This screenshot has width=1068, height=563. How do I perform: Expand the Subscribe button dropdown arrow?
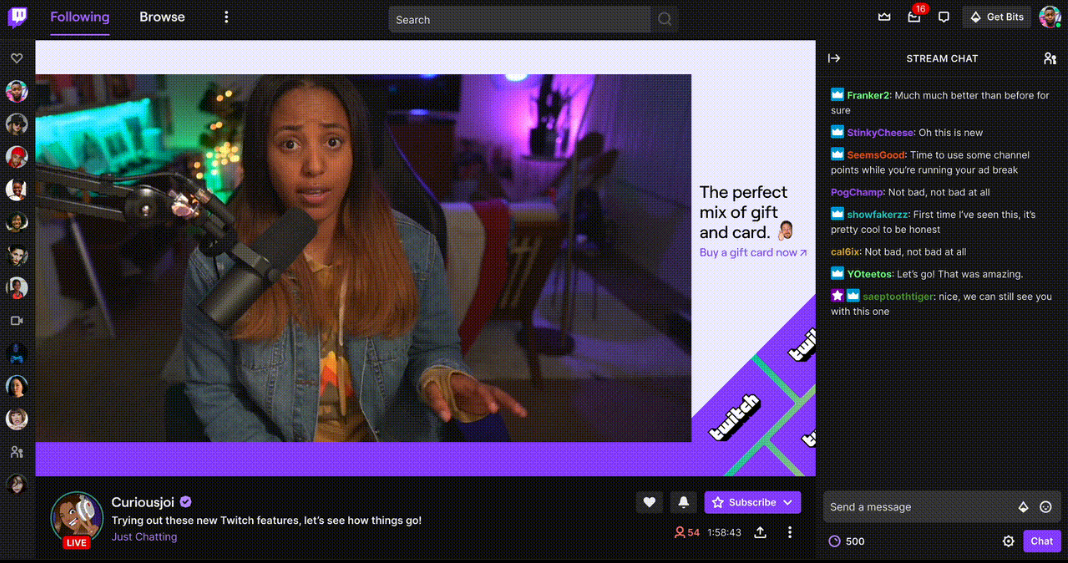[788, 502]
